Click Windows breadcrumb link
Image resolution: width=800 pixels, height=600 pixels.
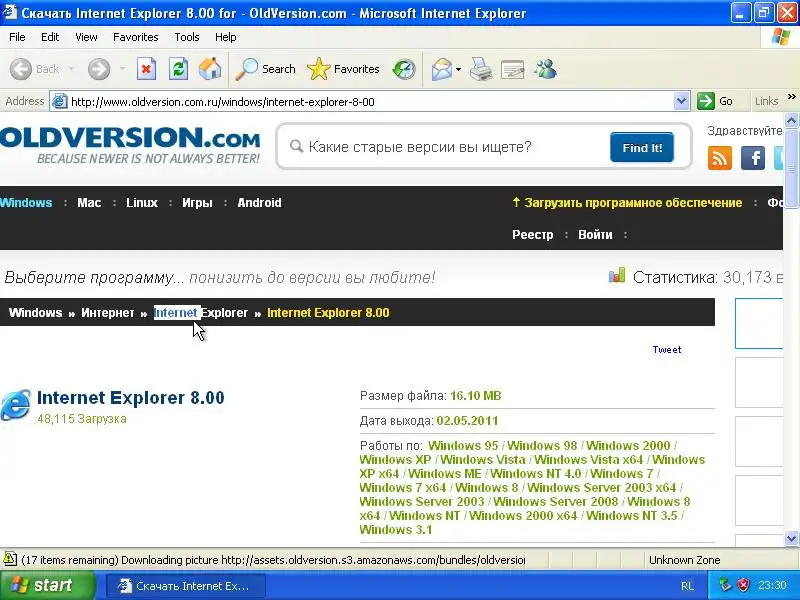(x=35, y=313)
